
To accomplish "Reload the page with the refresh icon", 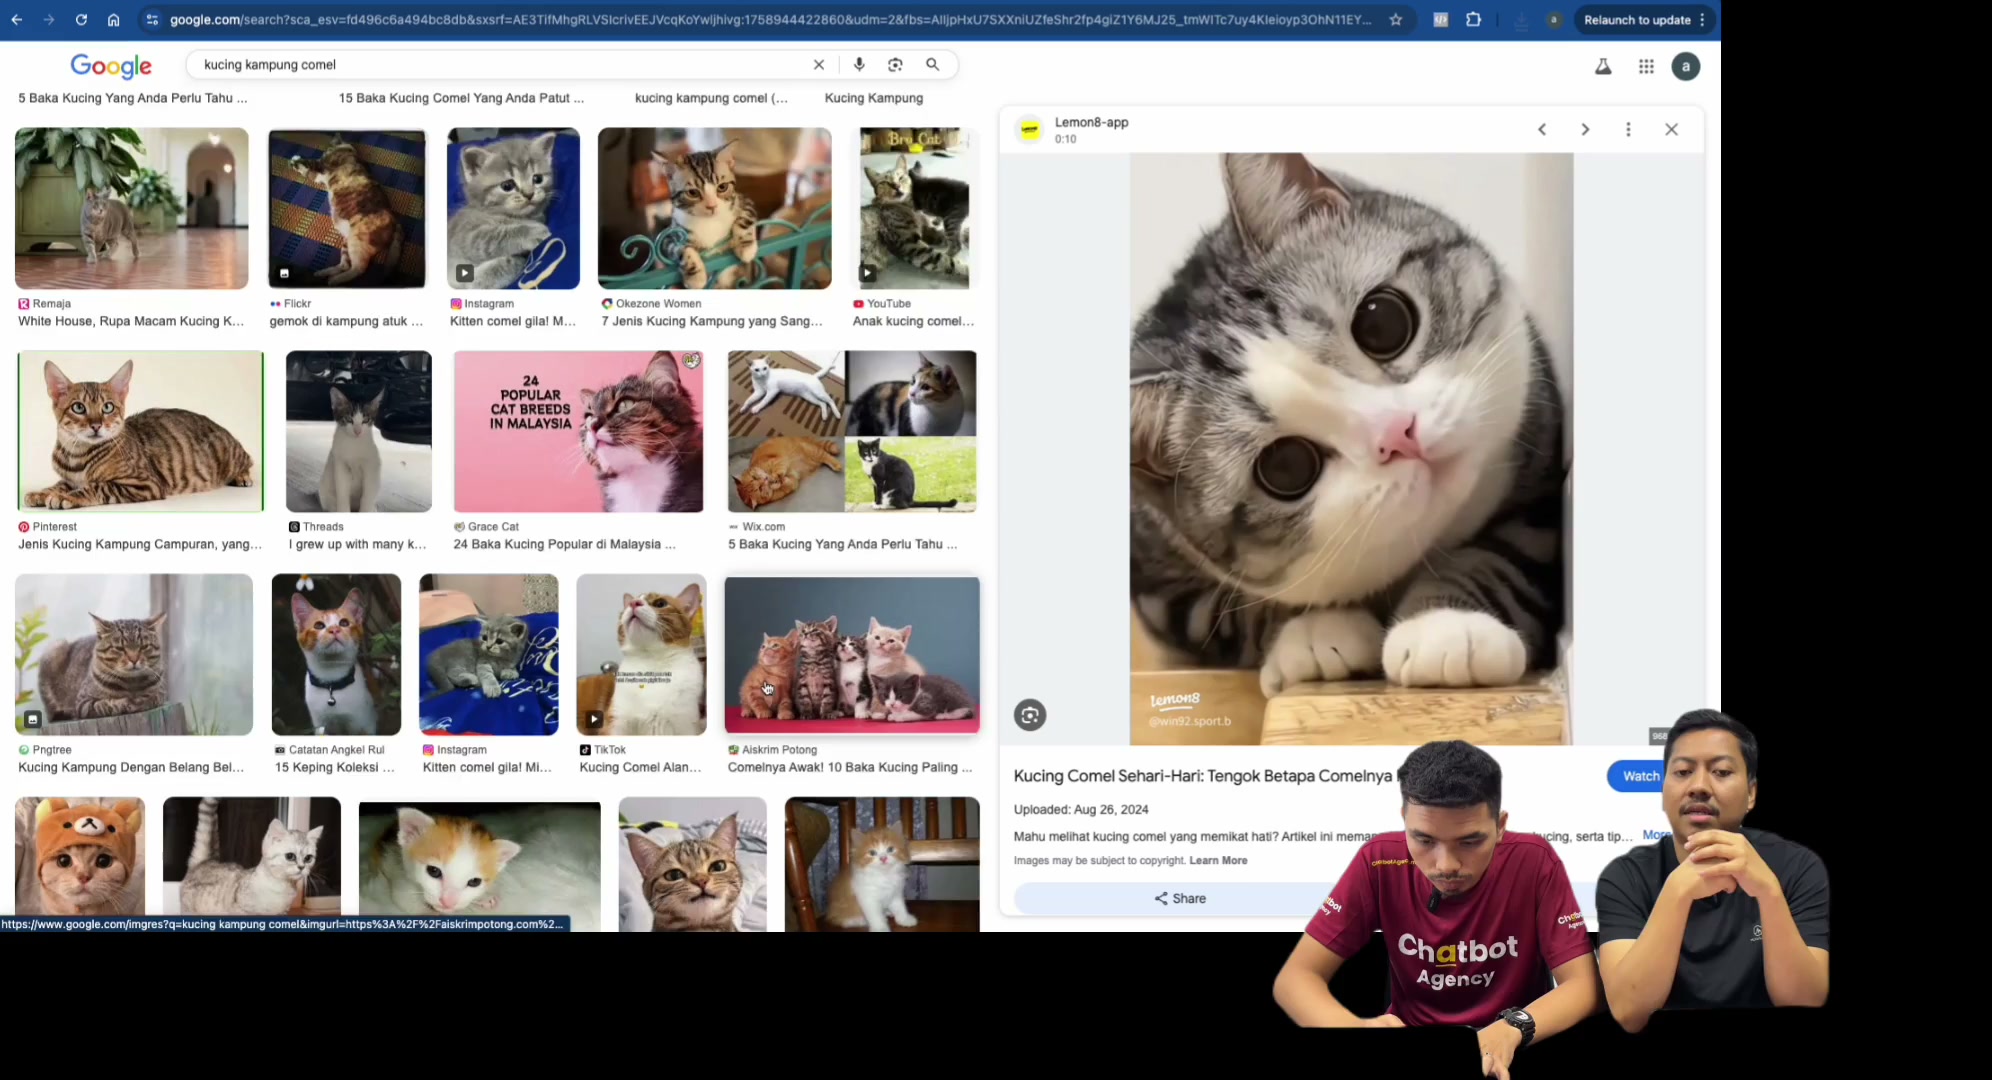I will coord(81,20).
